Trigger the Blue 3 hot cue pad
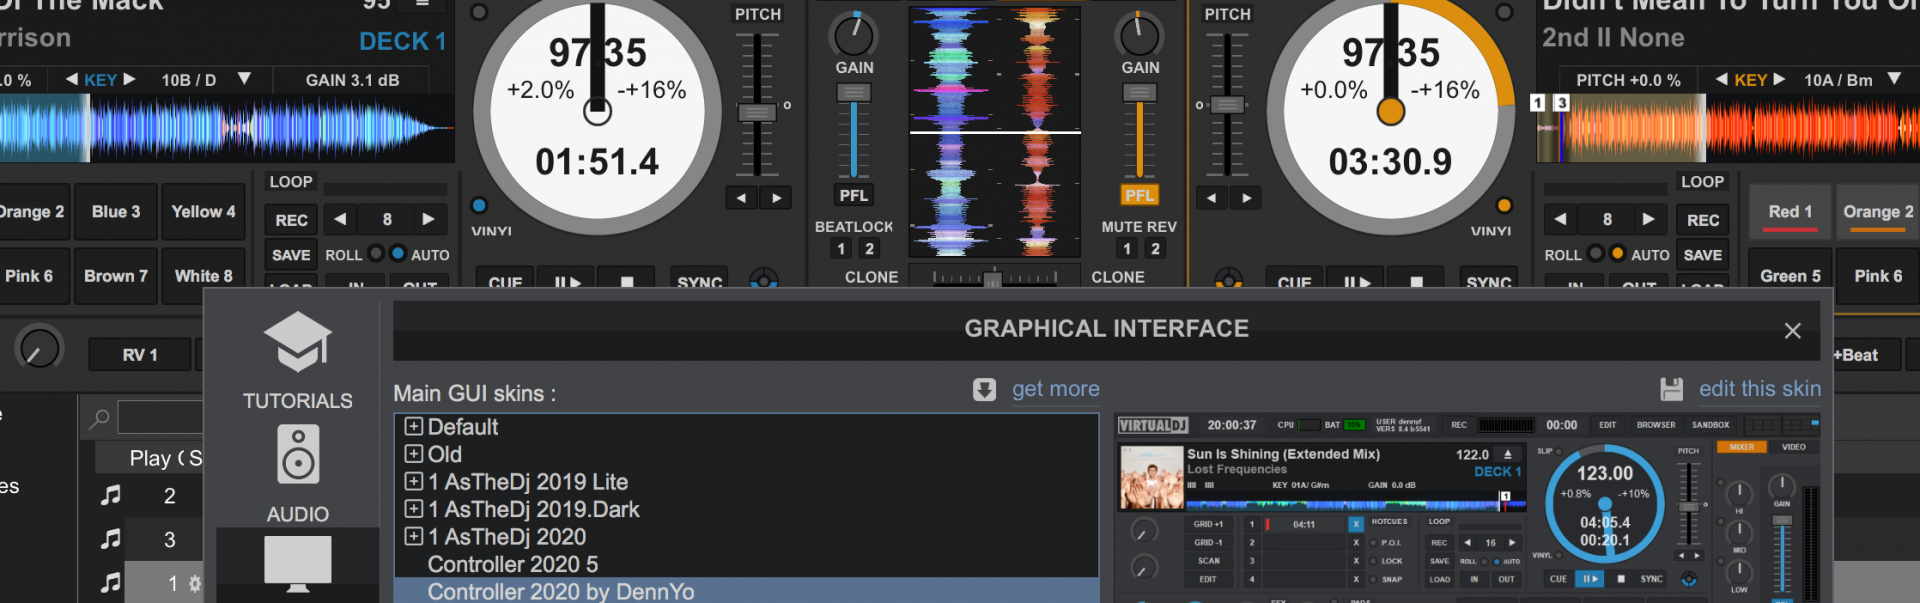 (116, 212)
